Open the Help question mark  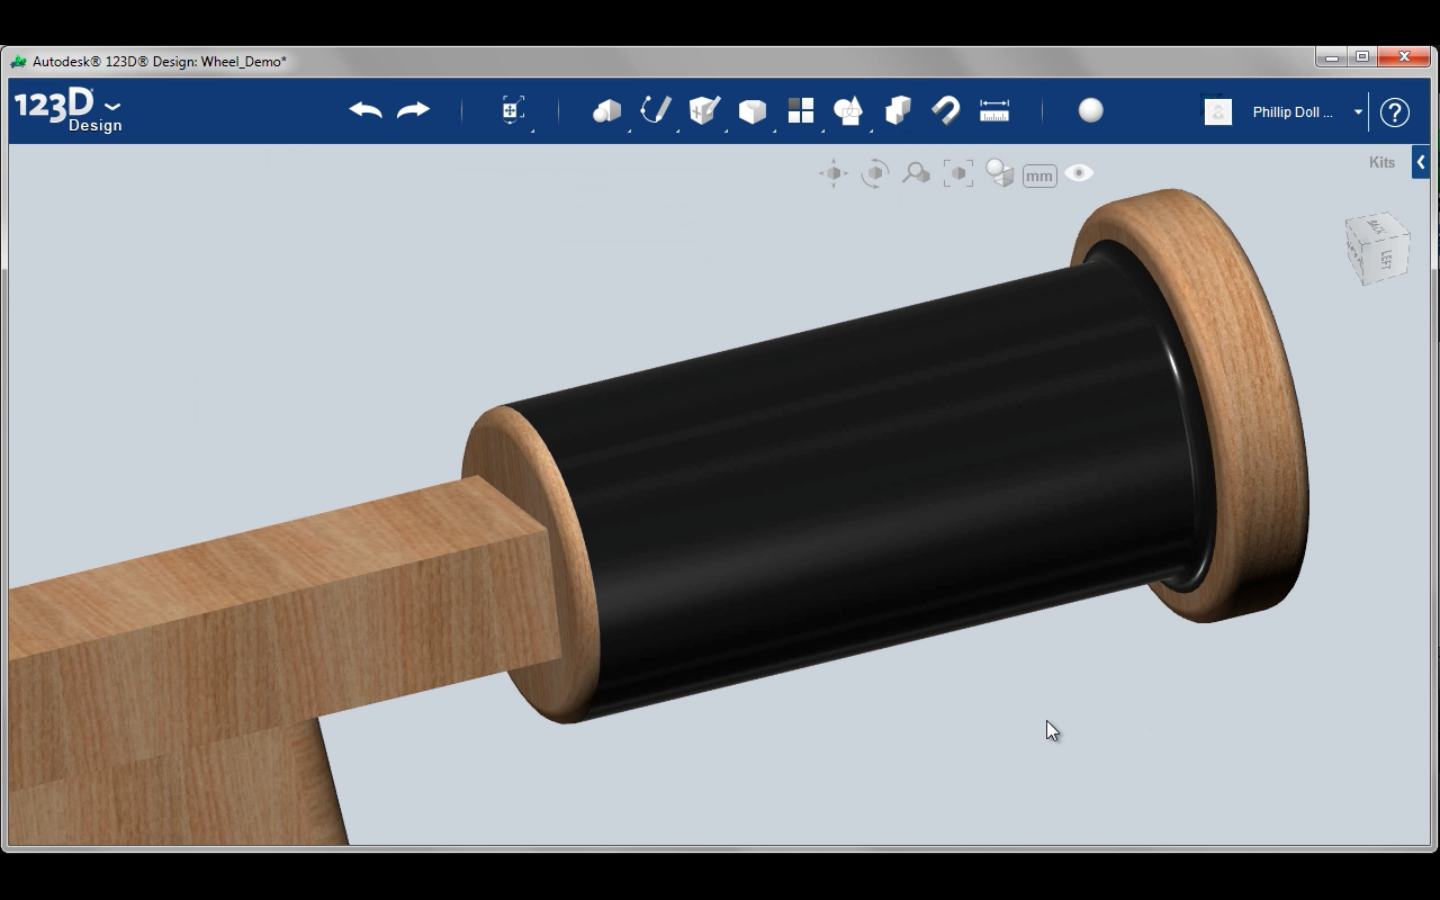[1395, 112]
